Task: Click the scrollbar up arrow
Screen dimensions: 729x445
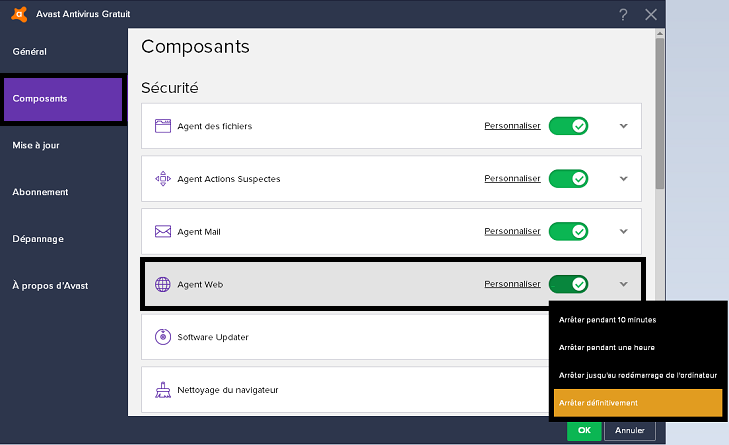Action: [x=660, y=33]
